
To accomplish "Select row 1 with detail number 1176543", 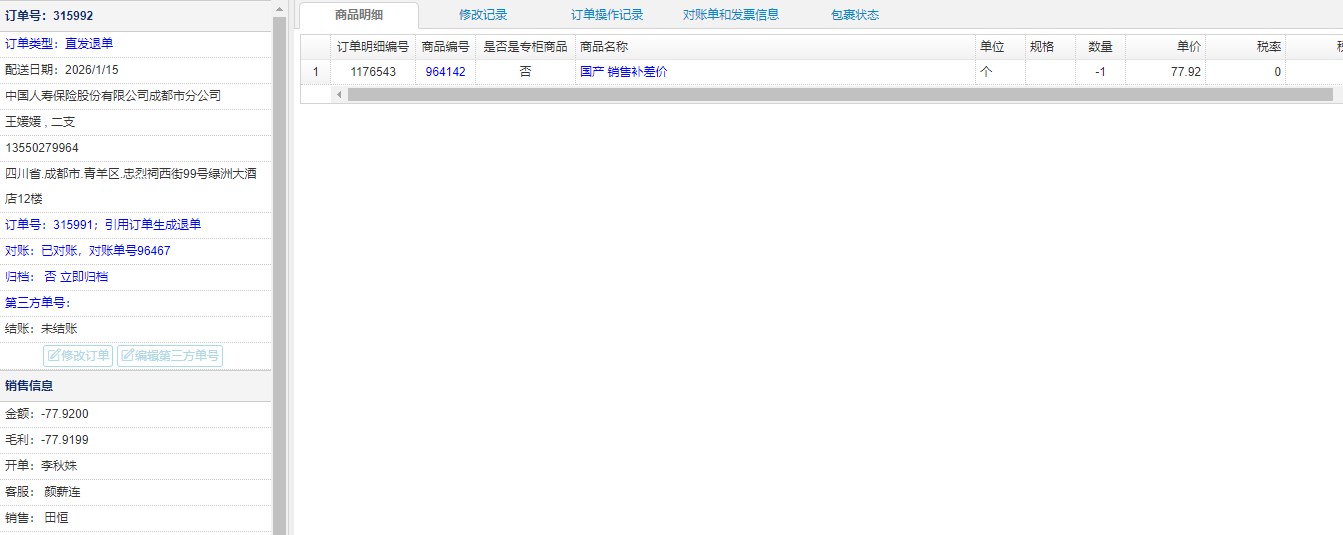I will [x=372, y=72].
